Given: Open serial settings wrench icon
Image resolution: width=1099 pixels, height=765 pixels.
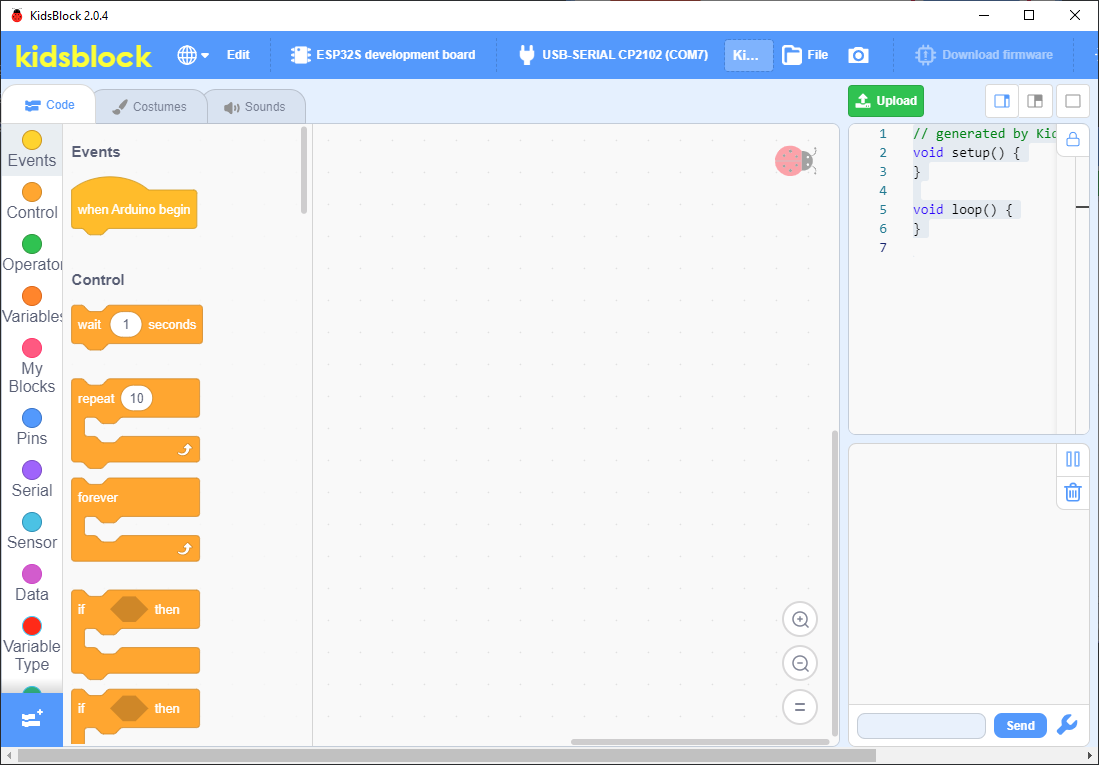Looking at the screenshot, I should (x=1067, y=725).
